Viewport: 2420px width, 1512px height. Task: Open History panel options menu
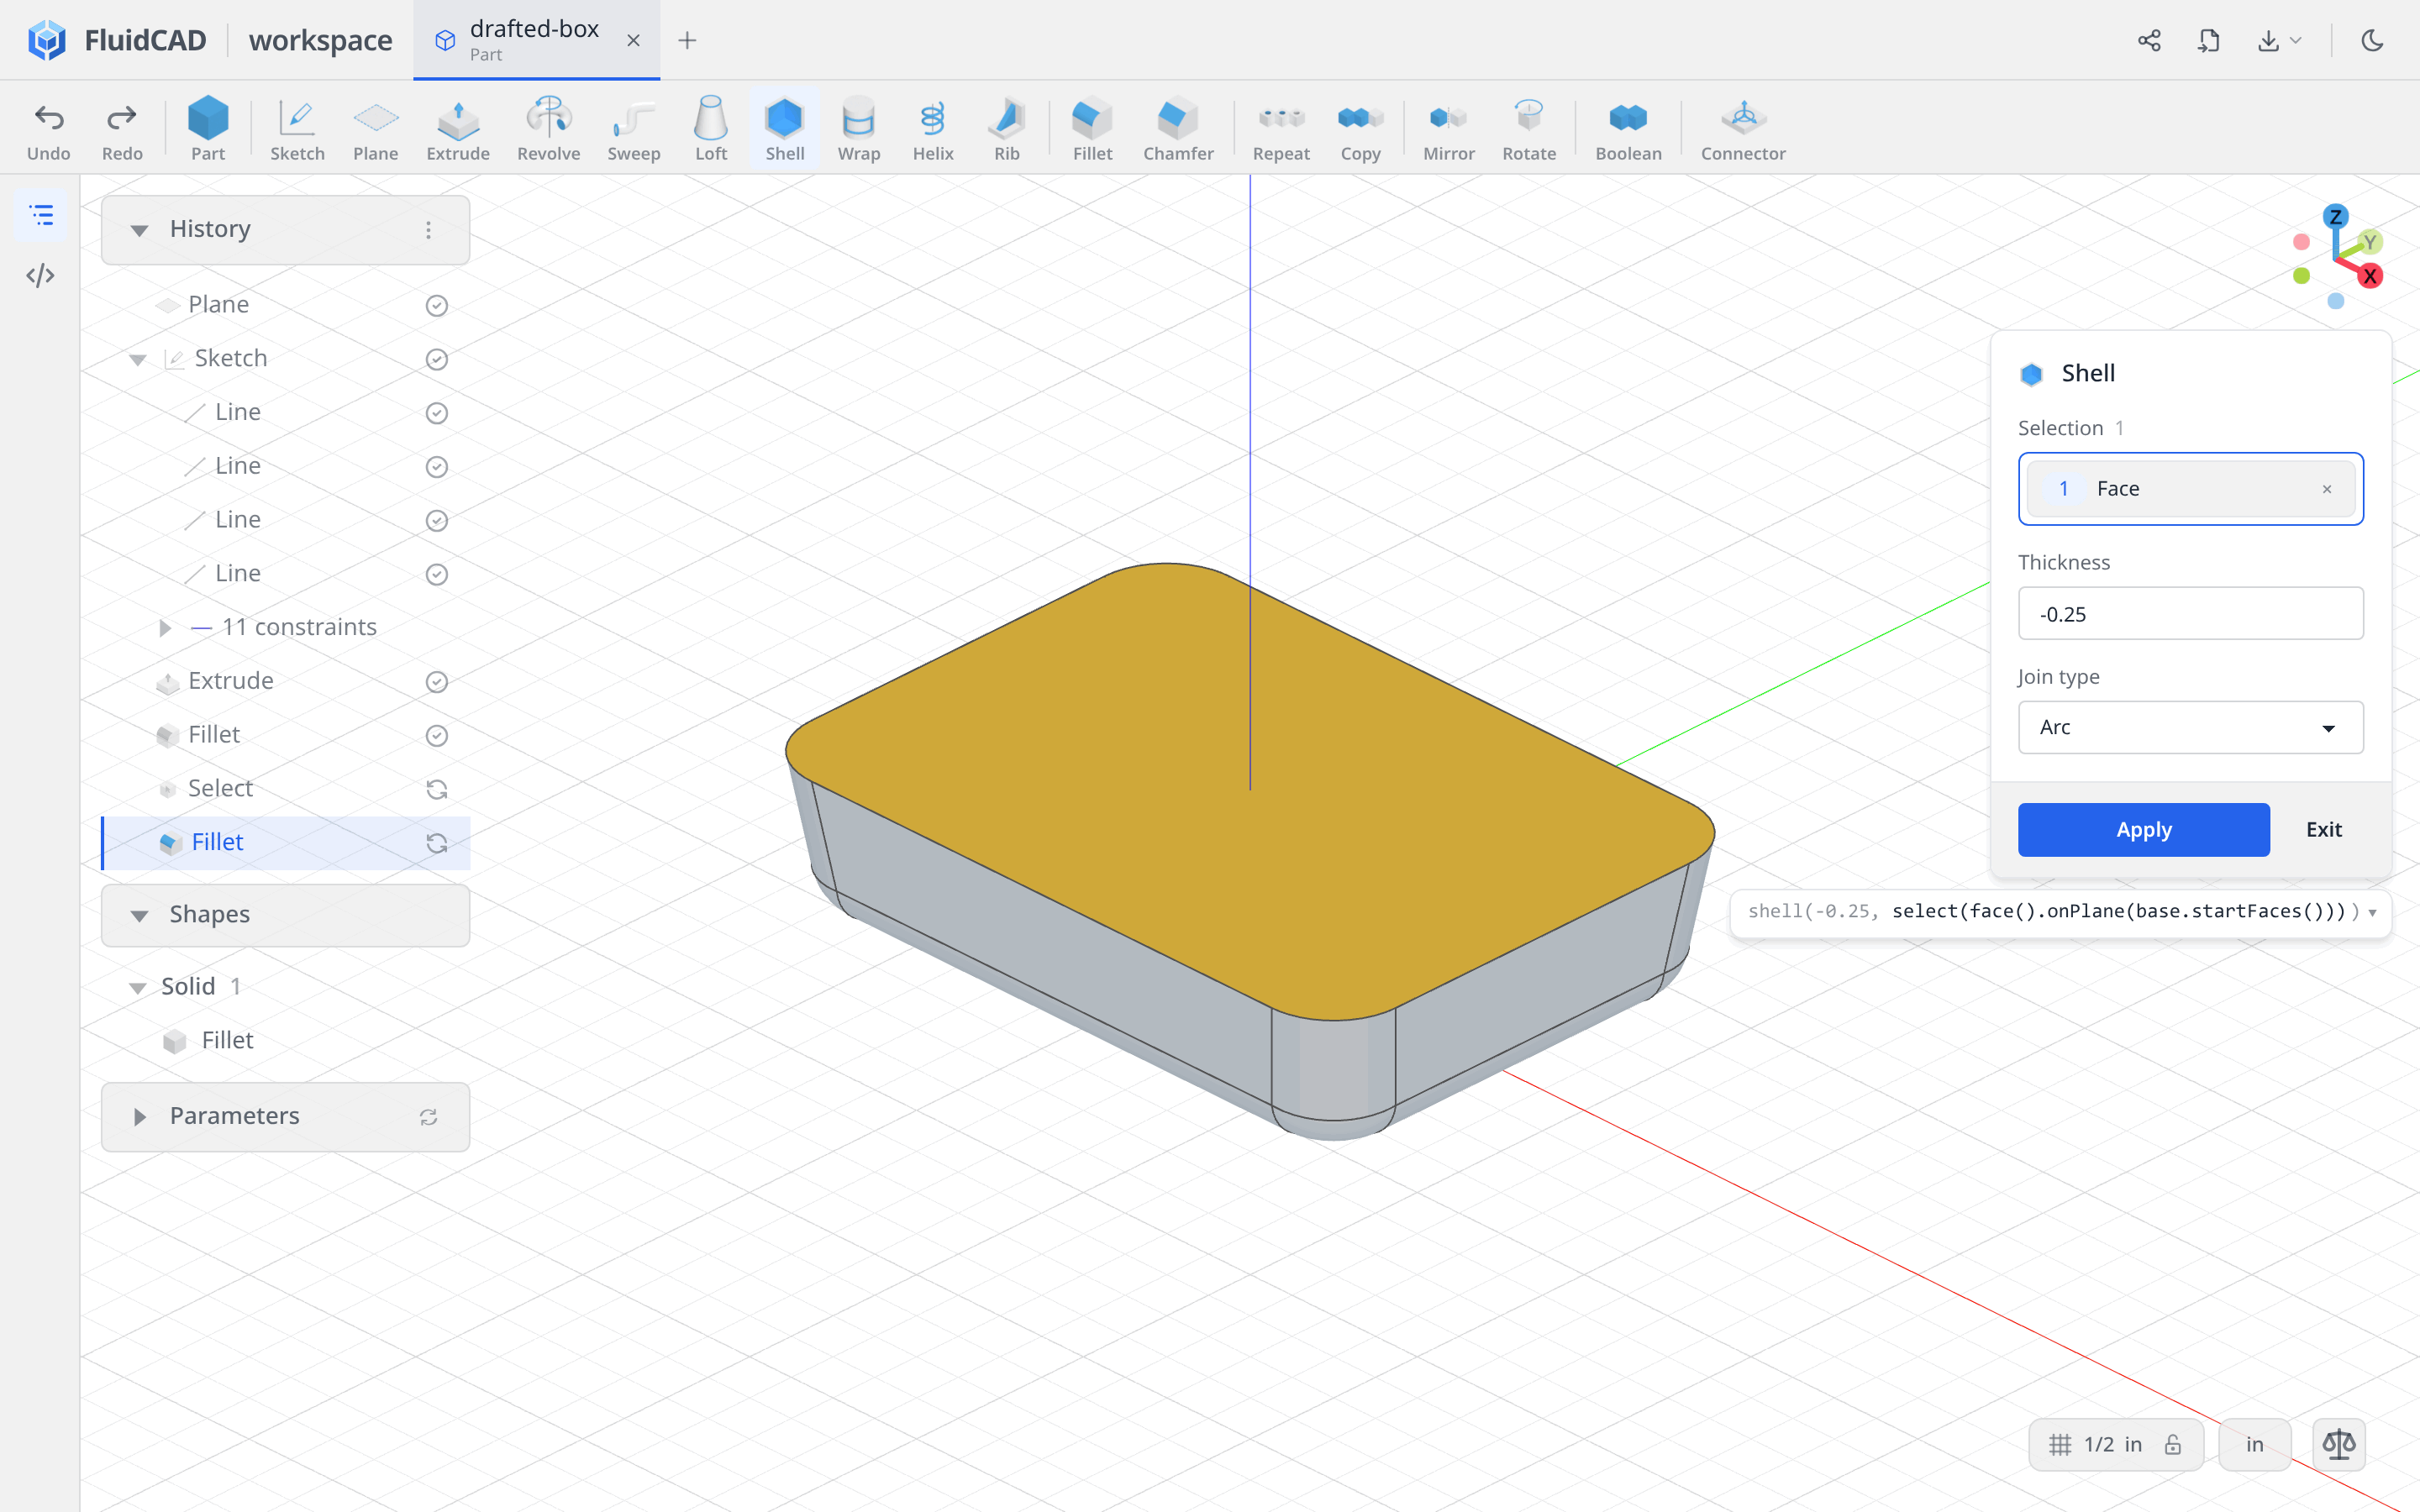pos(428,230)
